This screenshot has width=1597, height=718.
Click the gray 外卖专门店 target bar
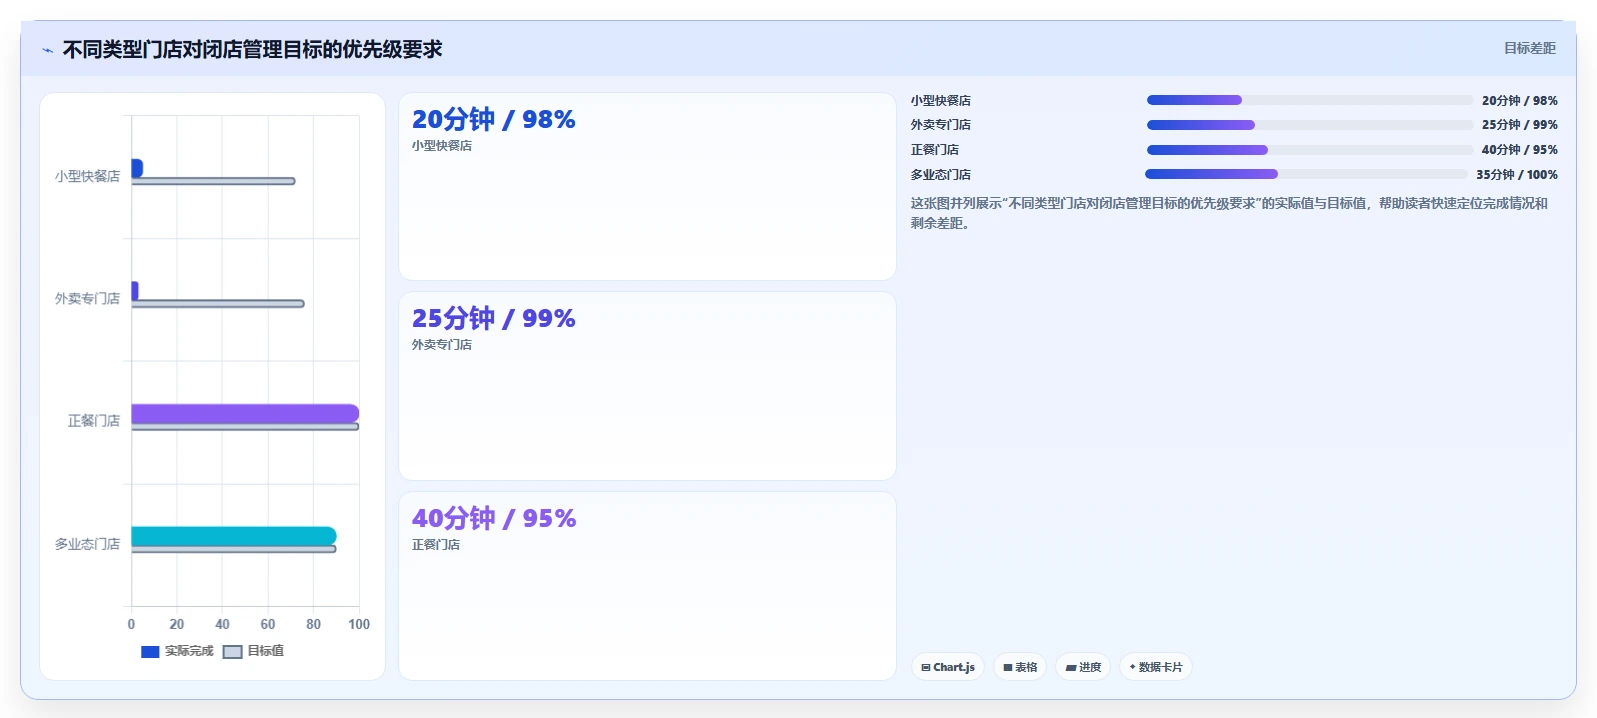218,304
